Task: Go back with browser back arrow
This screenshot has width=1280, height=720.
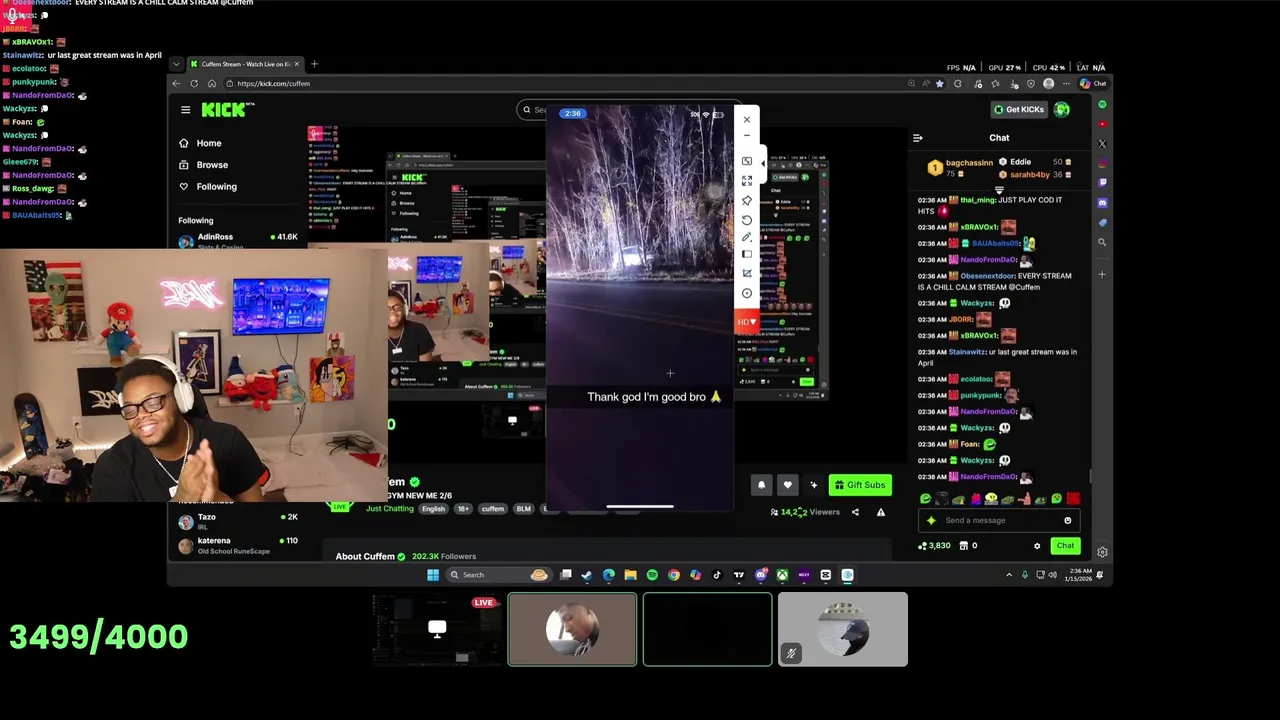Action: (x=177, y=84)
